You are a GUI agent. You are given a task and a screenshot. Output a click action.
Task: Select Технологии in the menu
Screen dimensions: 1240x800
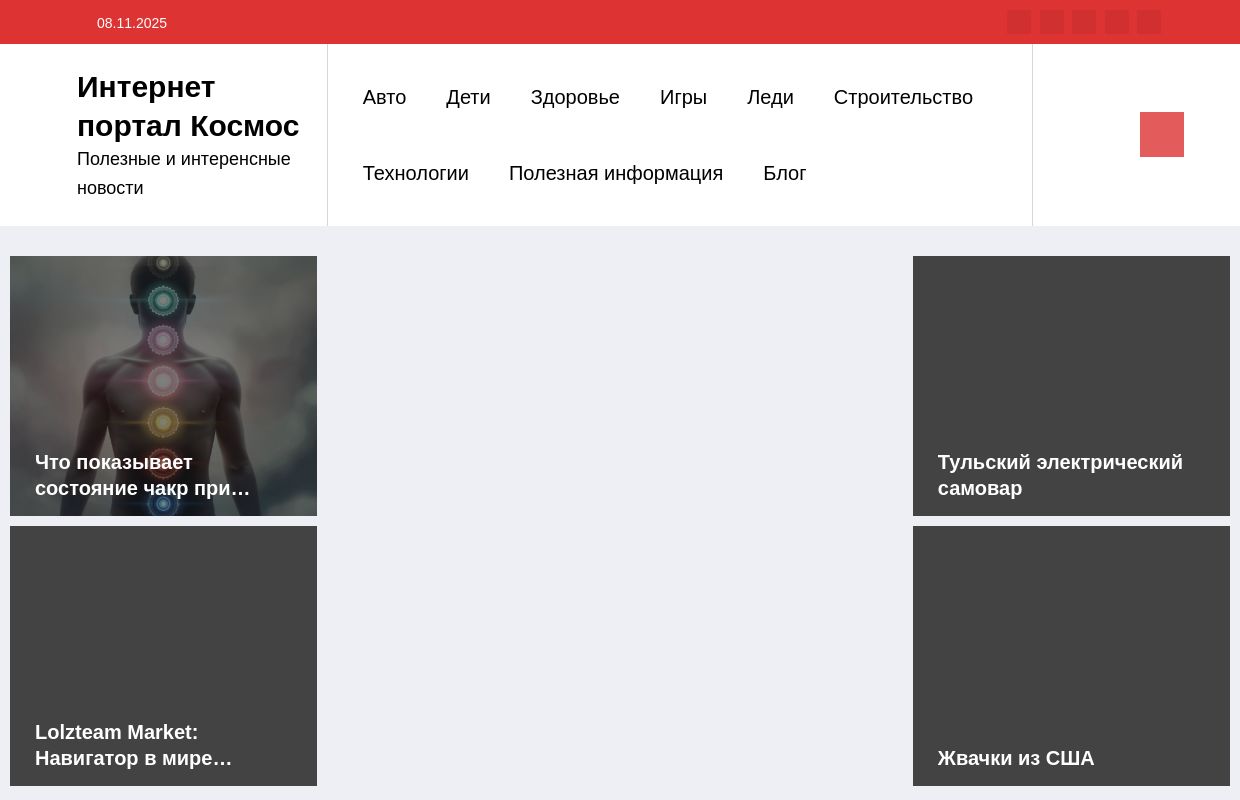tap(415, 173)
